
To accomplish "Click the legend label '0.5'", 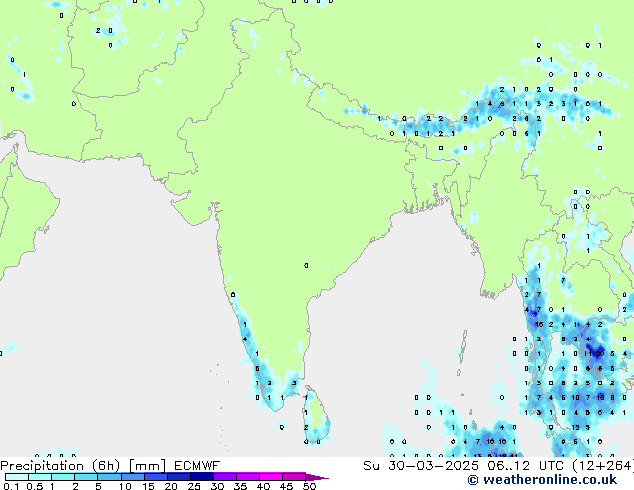I will coord(35,486).
